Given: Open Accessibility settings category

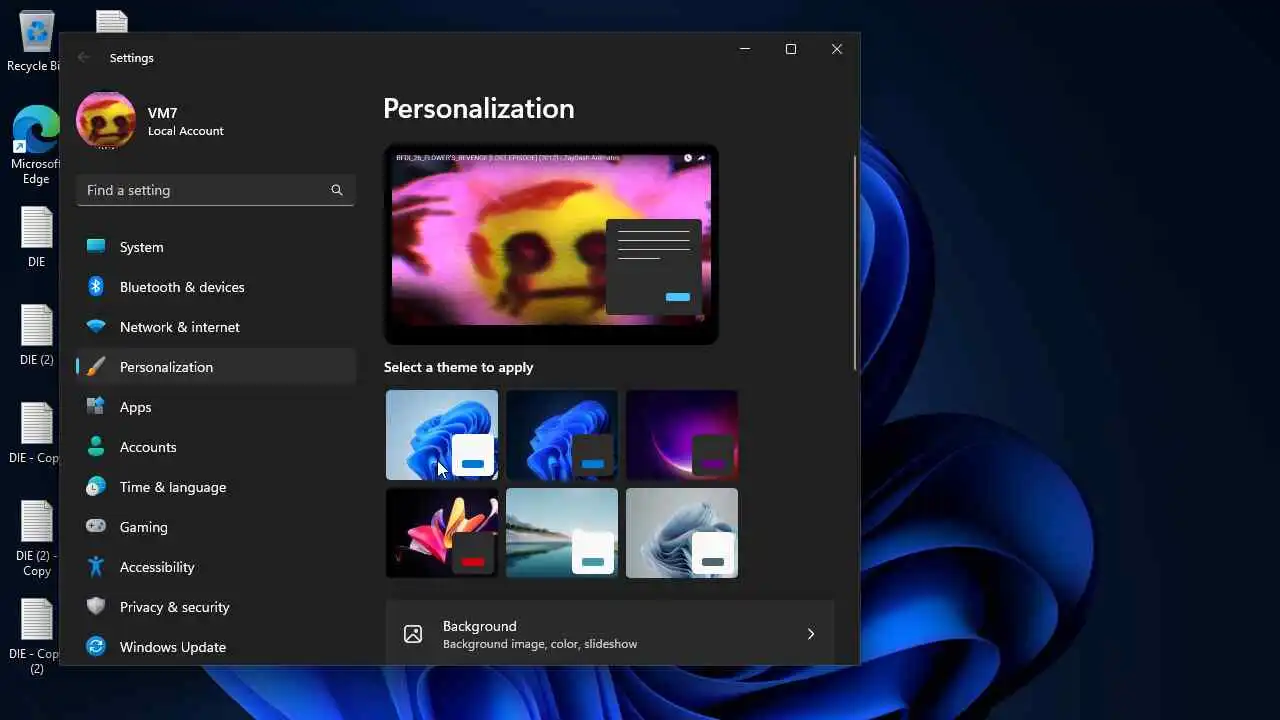Looking at the screenshot, I should 216,567.
